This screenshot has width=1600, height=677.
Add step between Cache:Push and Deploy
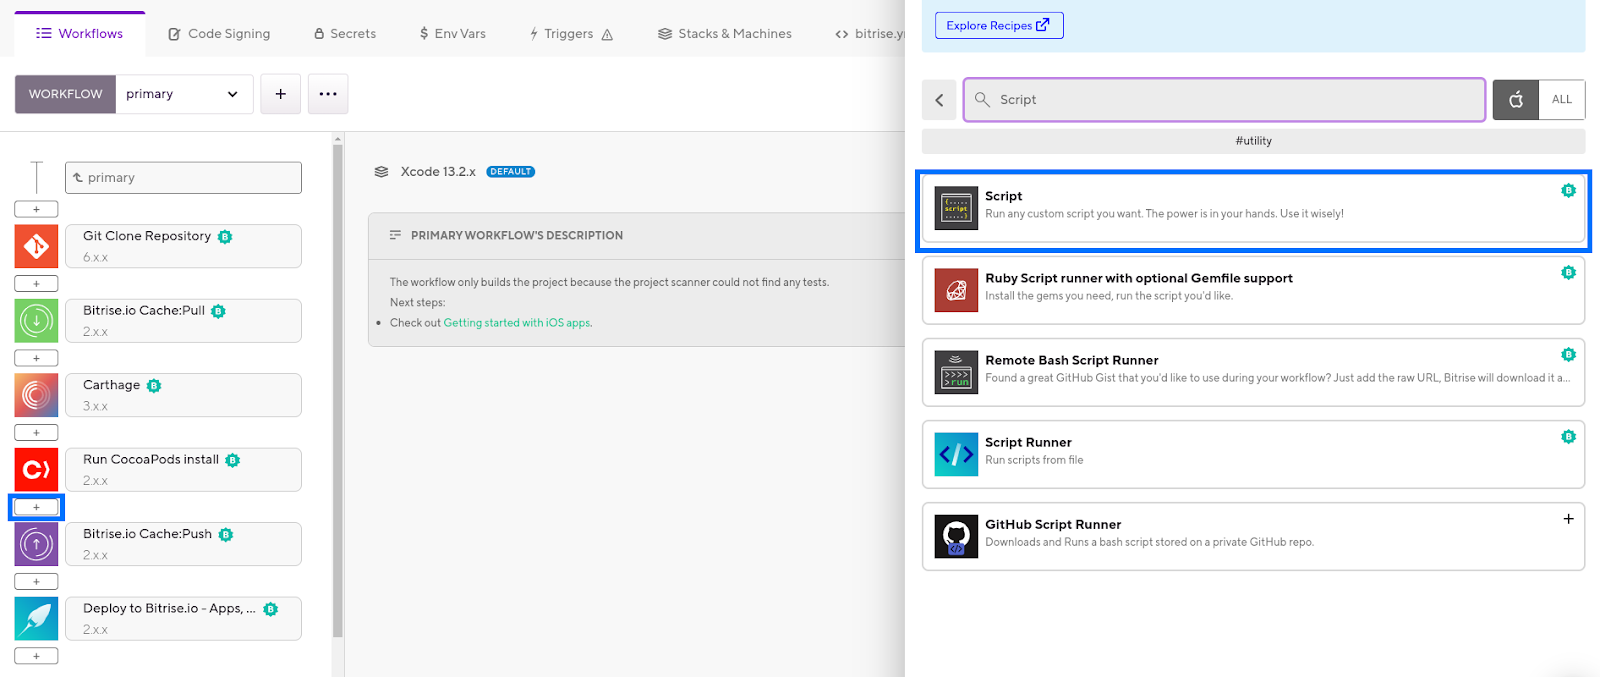pyautogui.click(x=36, y=582)
